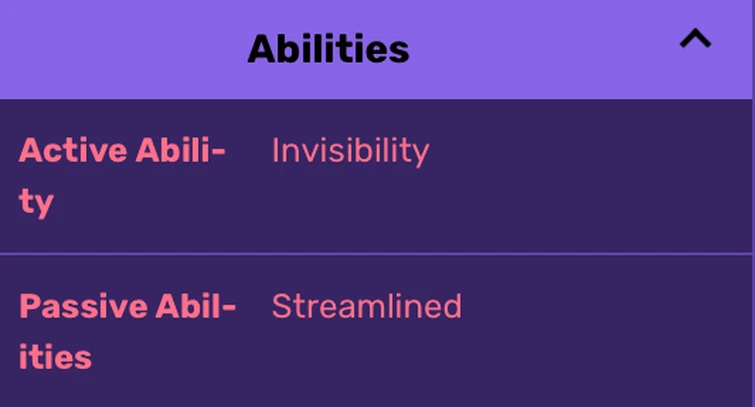Select the Streamlined passive ability value
Viewport: 755px width, 407px height.
[x=366, y=306]
